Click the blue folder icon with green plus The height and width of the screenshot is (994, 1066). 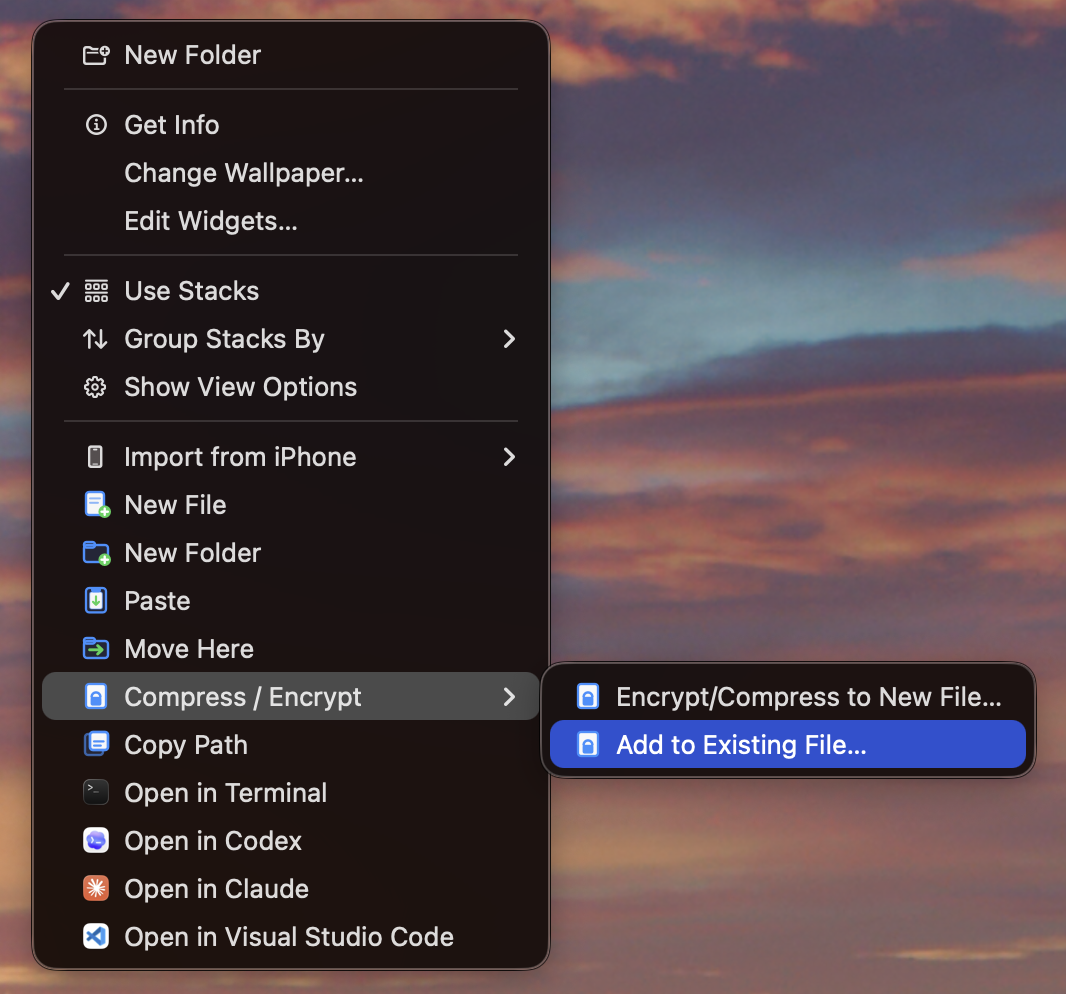coord(97,553)
